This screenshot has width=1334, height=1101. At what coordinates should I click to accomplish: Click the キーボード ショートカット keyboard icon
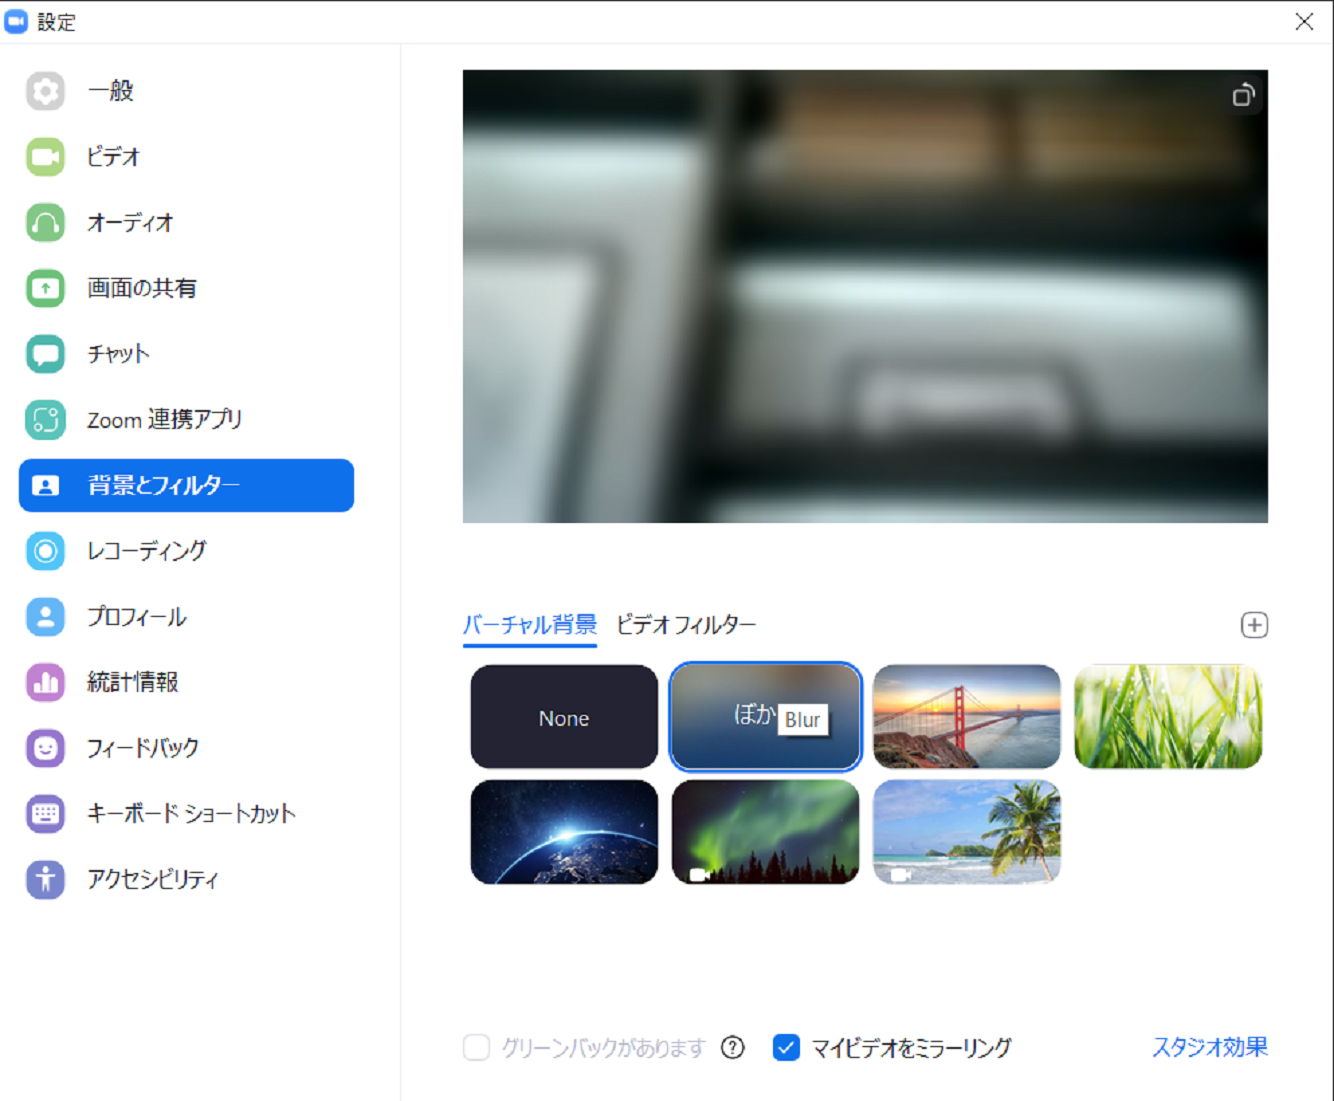pyautogui.click(x=45, y=814)
